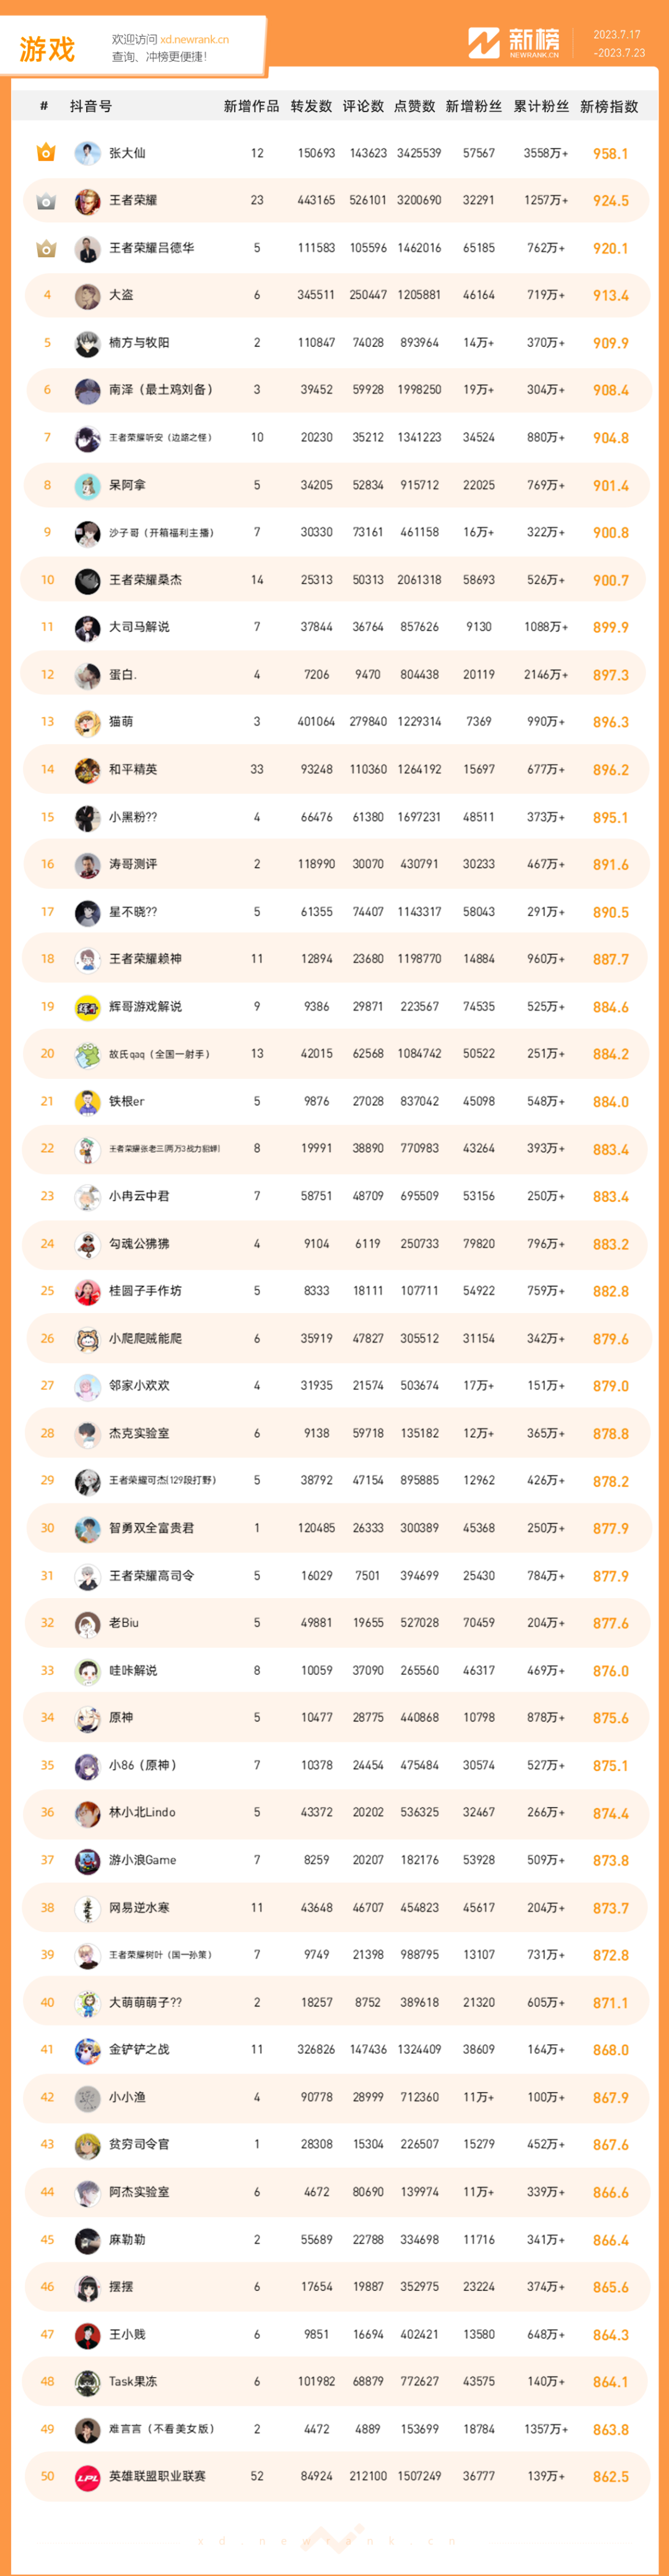Click the 点赞数 column header
669x2576 pixels.
(415, 106)
